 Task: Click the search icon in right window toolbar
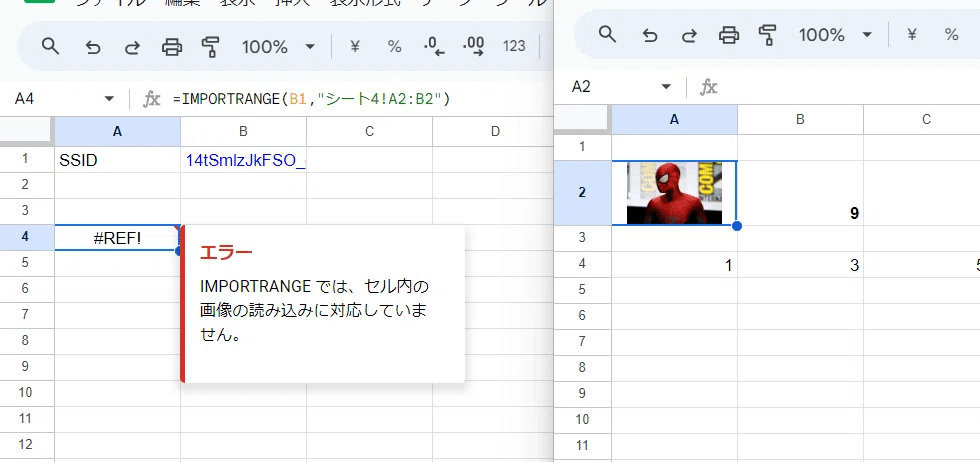pos(608,34)
